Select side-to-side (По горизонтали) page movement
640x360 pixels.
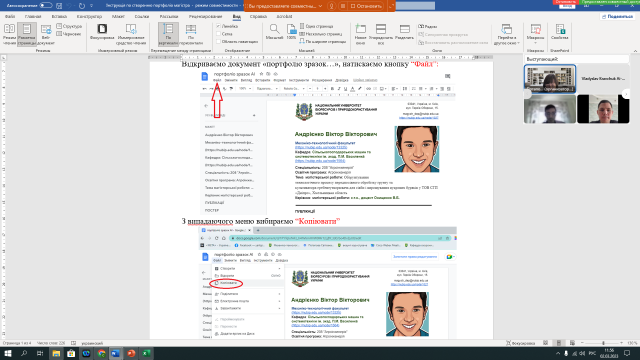(191, 34)
